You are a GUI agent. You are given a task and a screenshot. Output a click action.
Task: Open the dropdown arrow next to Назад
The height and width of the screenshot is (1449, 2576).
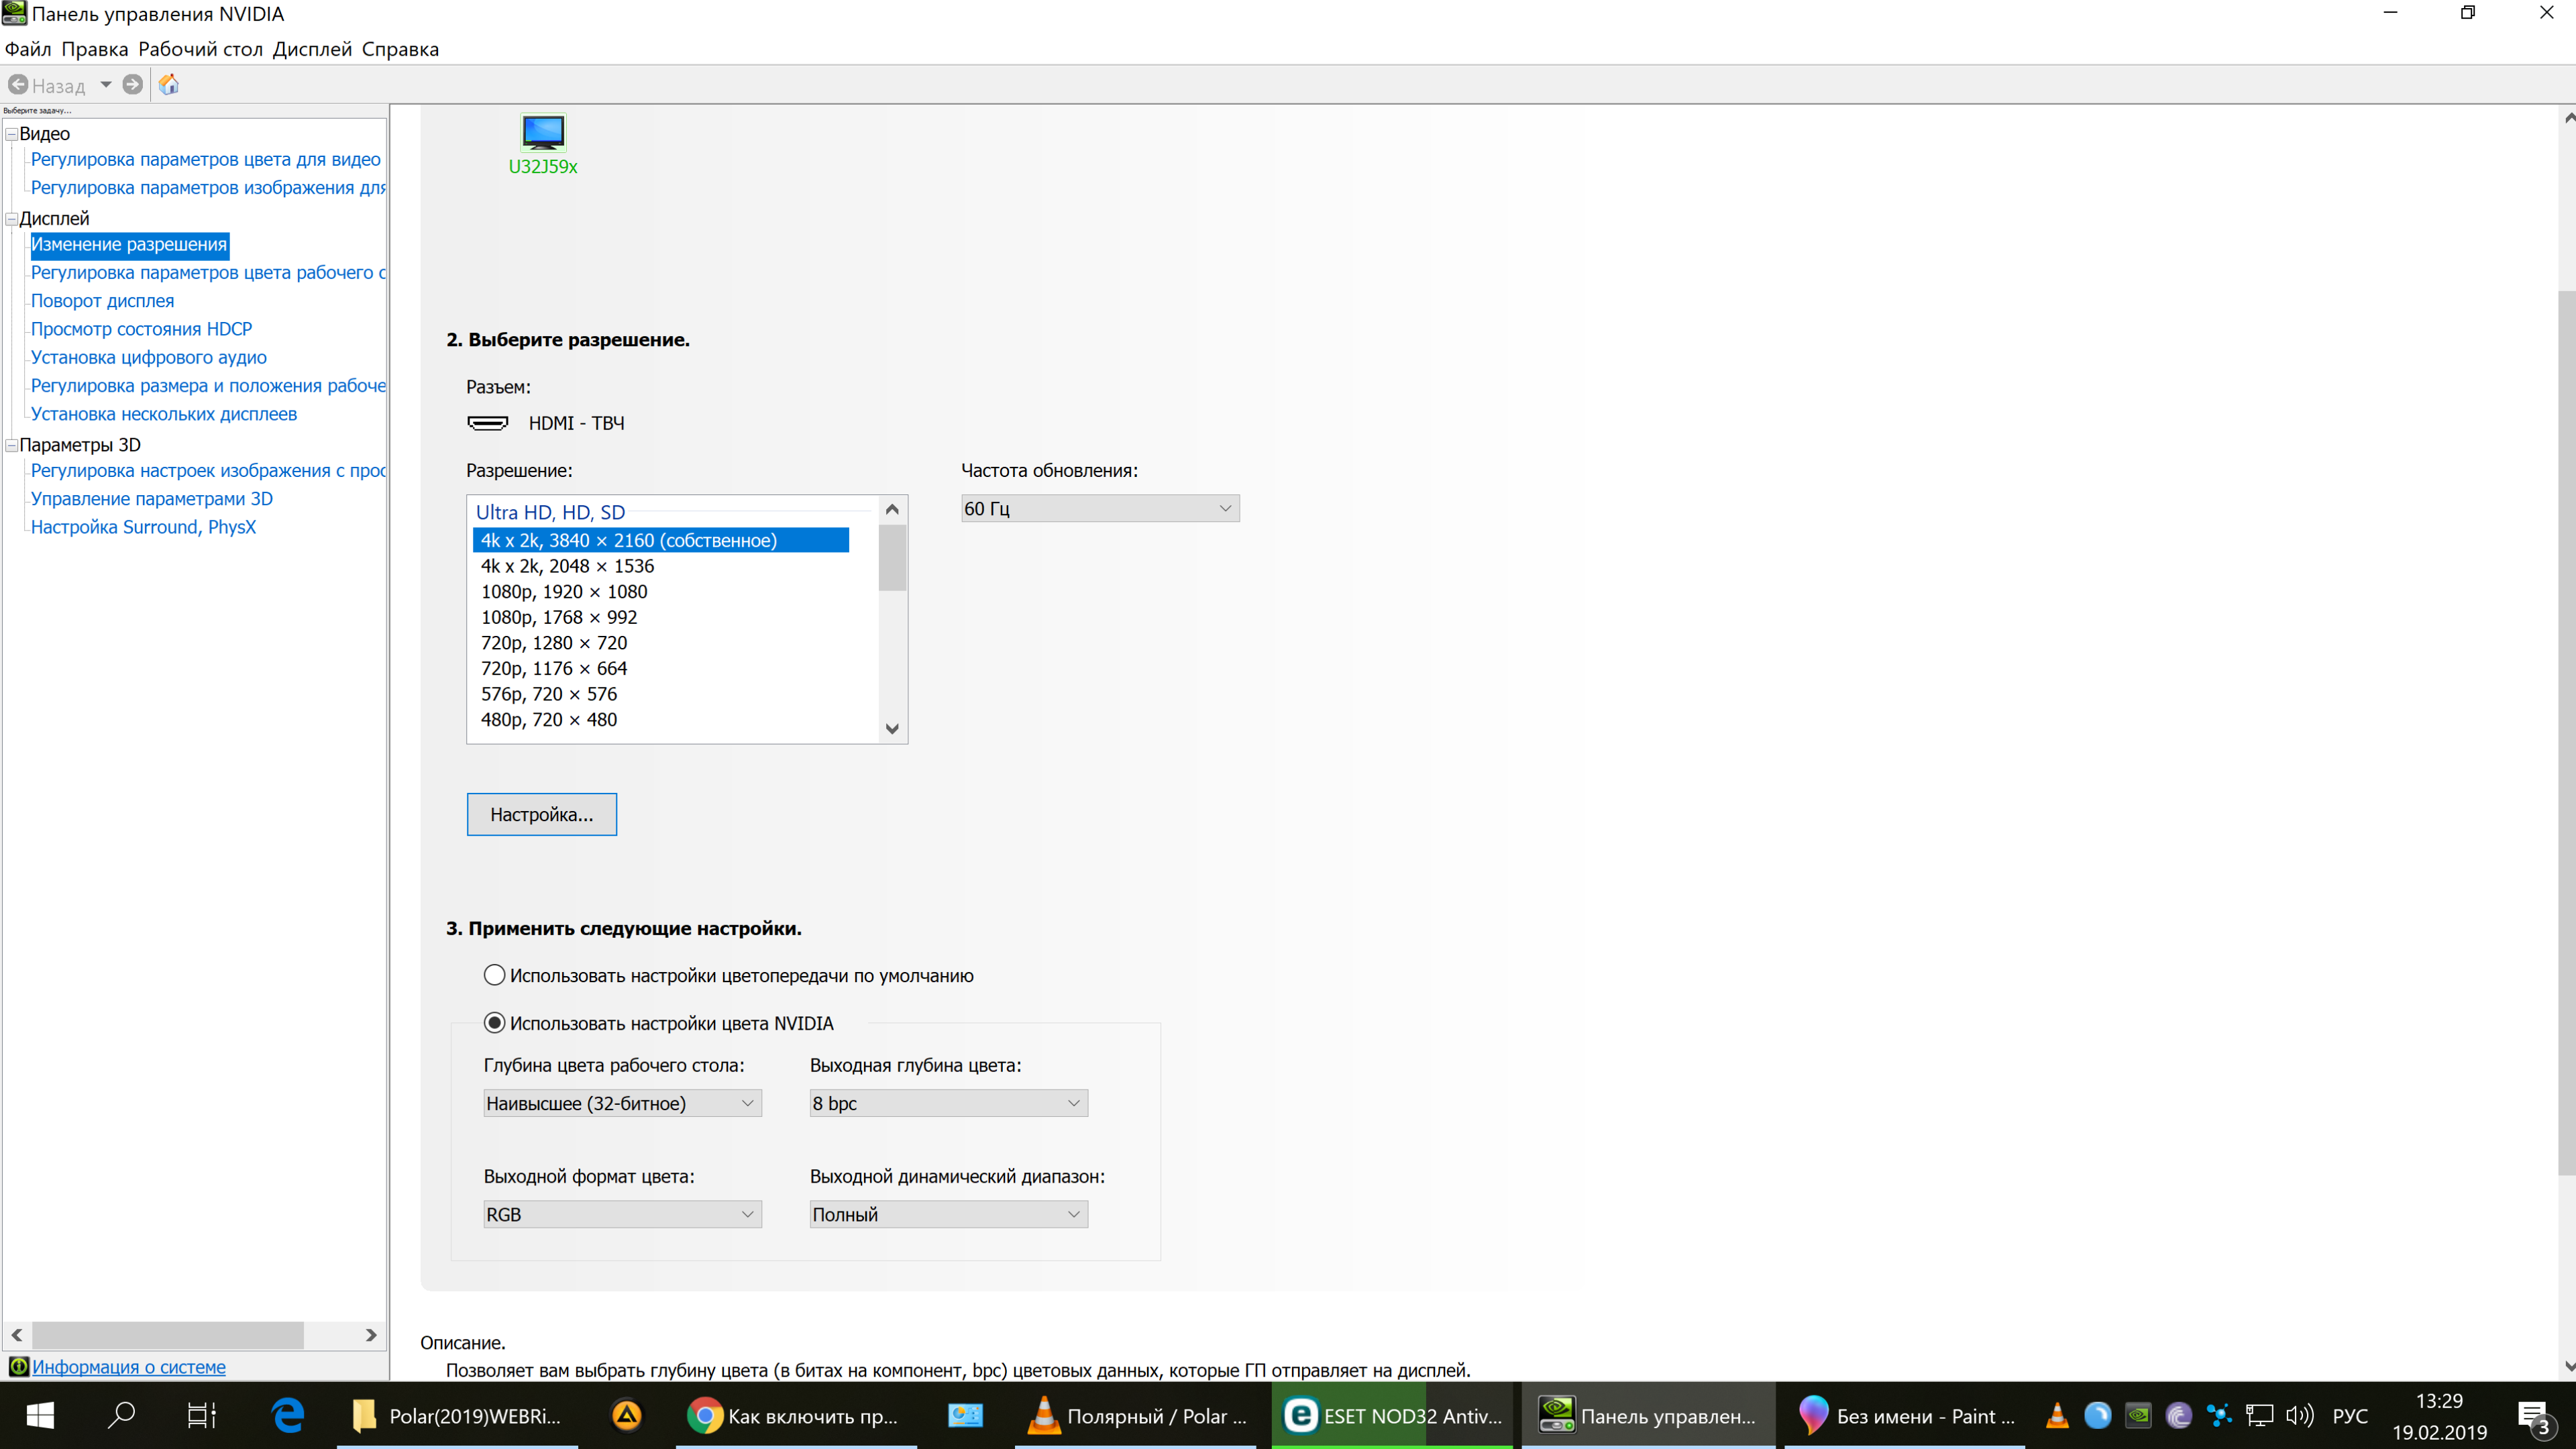(x=105, y=85)
